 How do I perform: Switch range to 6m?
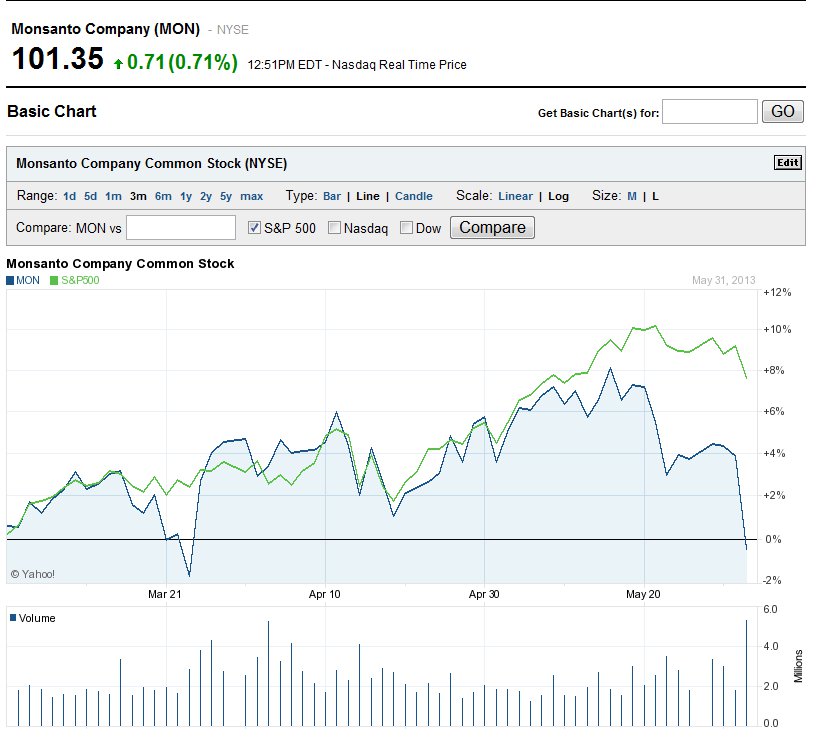pyautogui.click(x=163, y=196)
